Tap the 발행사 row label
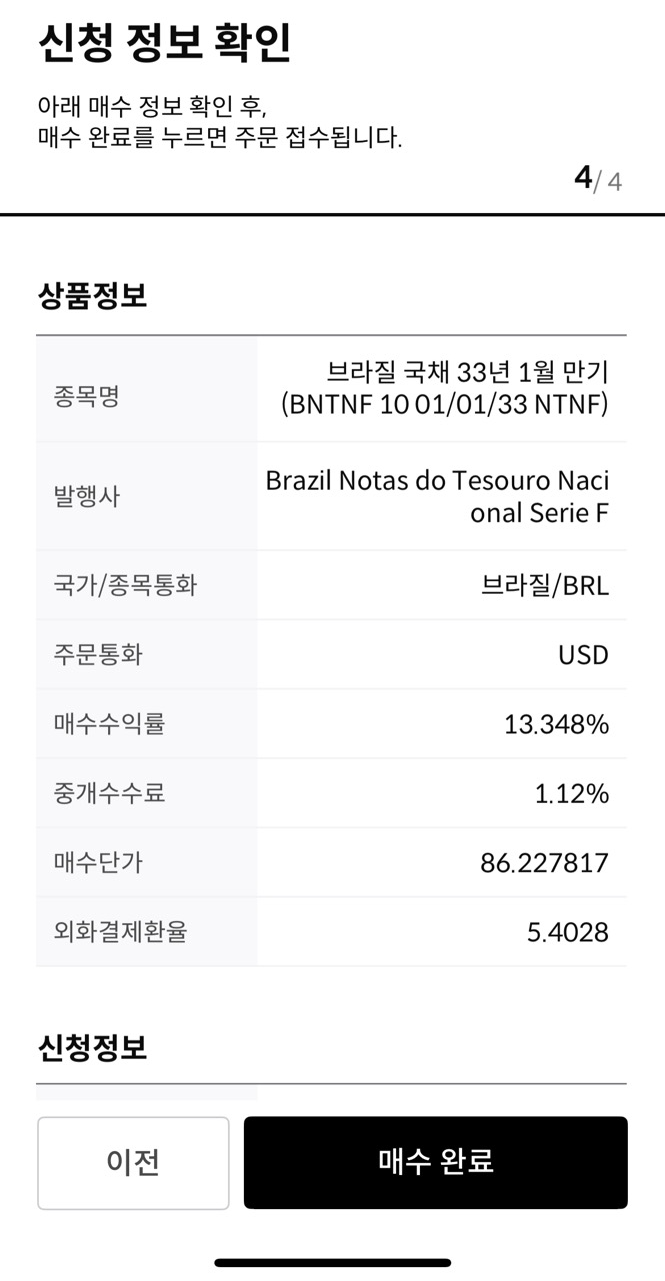The height and width of the screenshot is (1281, 665). tap(86, 496)
